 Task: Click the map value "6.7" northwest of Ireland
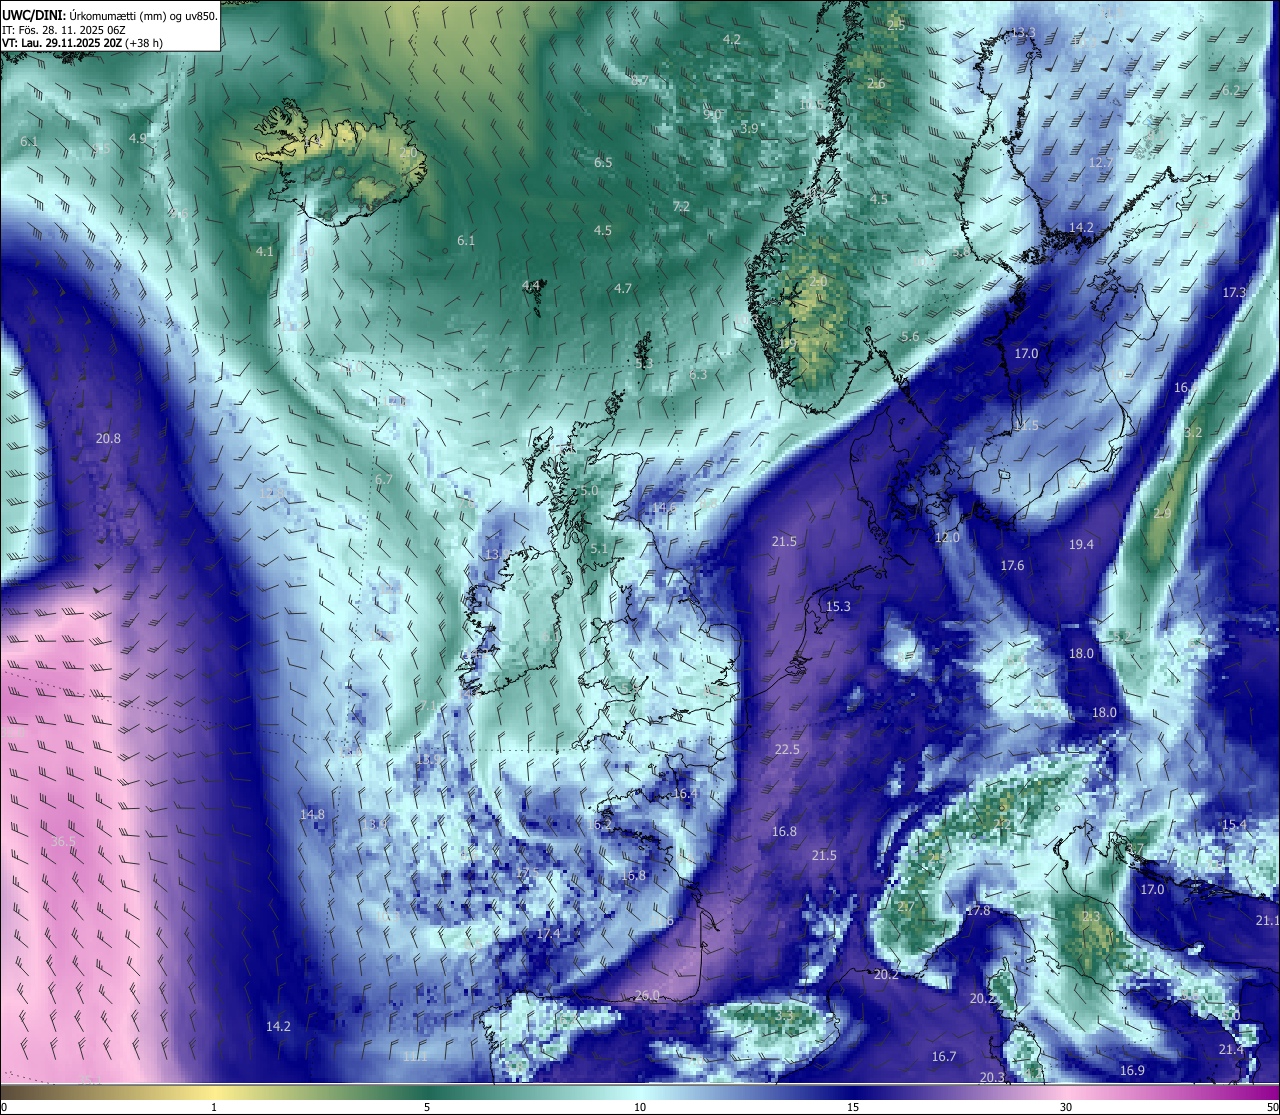click(384, 481)
